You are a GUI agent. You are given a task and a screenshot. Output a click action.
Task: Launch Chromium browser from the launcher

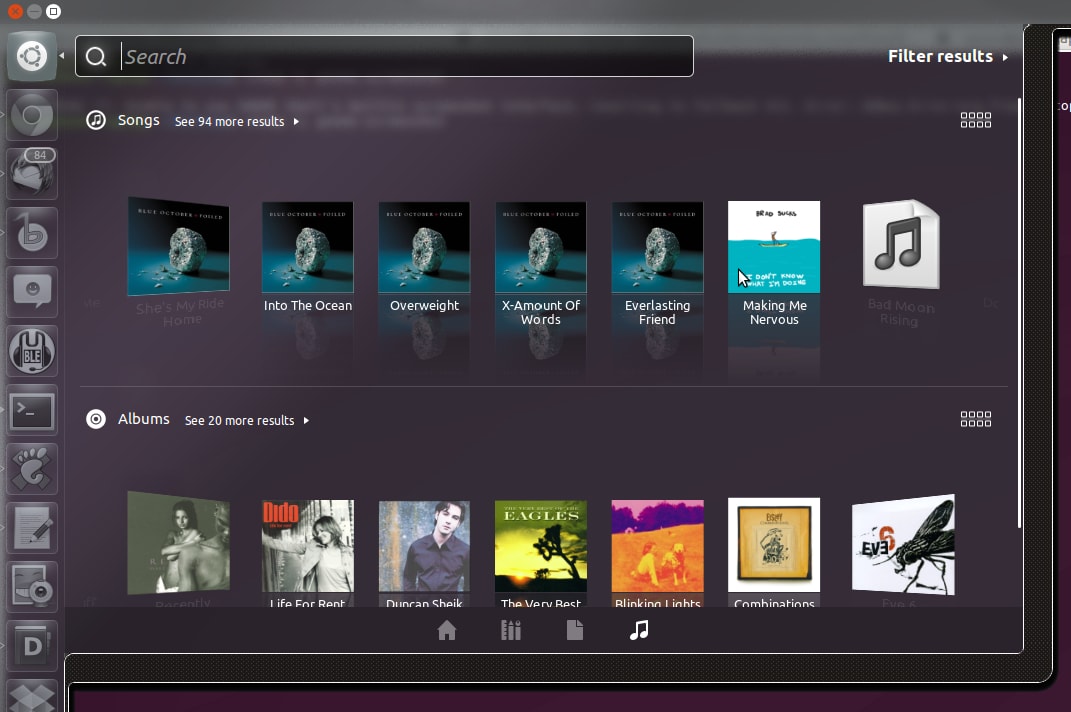click(31, 115)
